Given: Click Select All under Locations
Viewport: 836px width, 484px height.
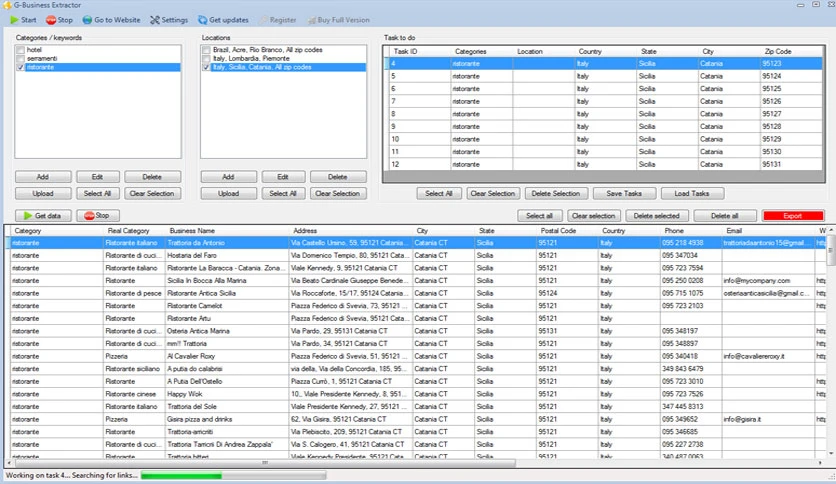Looking at the screenshot, I should coord(283,193).
